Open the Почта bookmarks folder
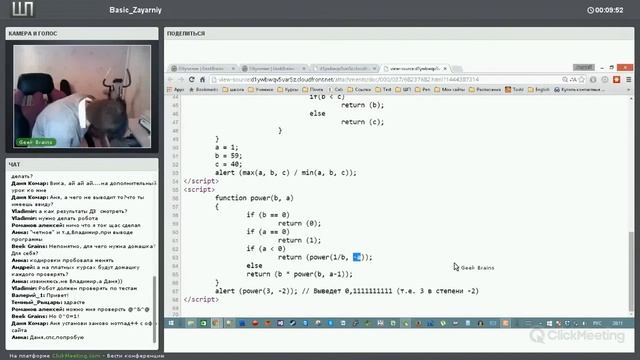 312,89
